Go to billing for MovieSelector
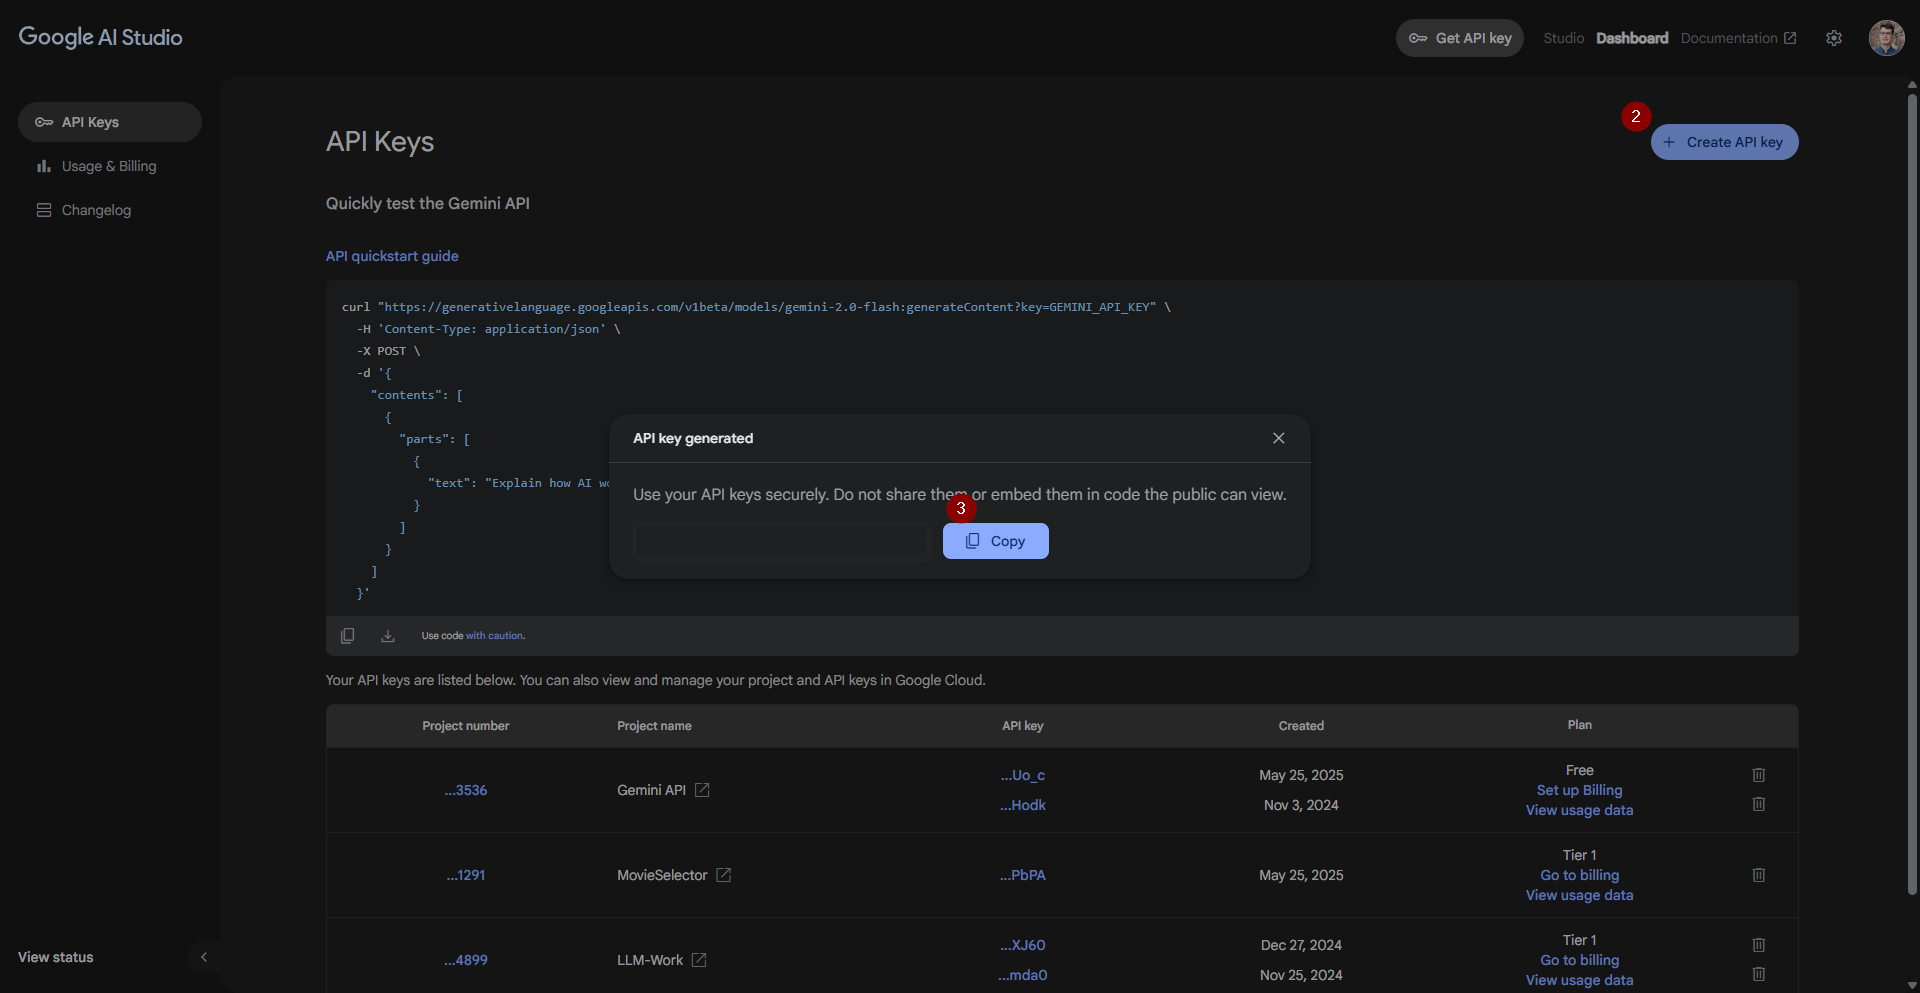This screenshot has width=1920, height=993. [x=1579, y=875]
